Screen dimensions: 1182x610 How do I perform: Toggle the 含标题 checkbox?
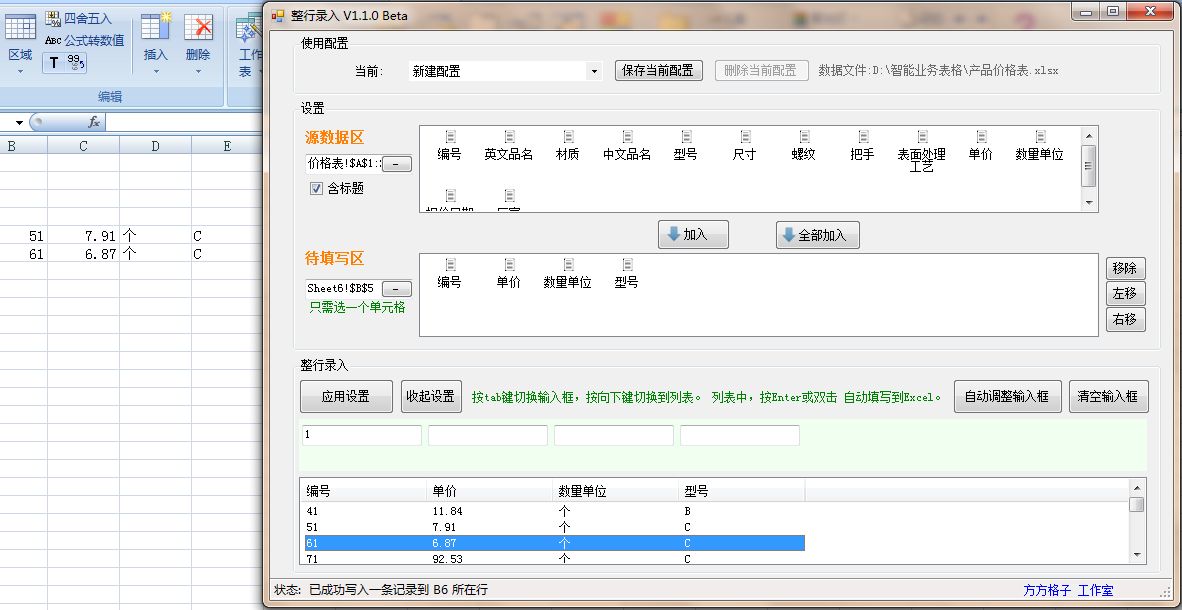pos(316,188)
